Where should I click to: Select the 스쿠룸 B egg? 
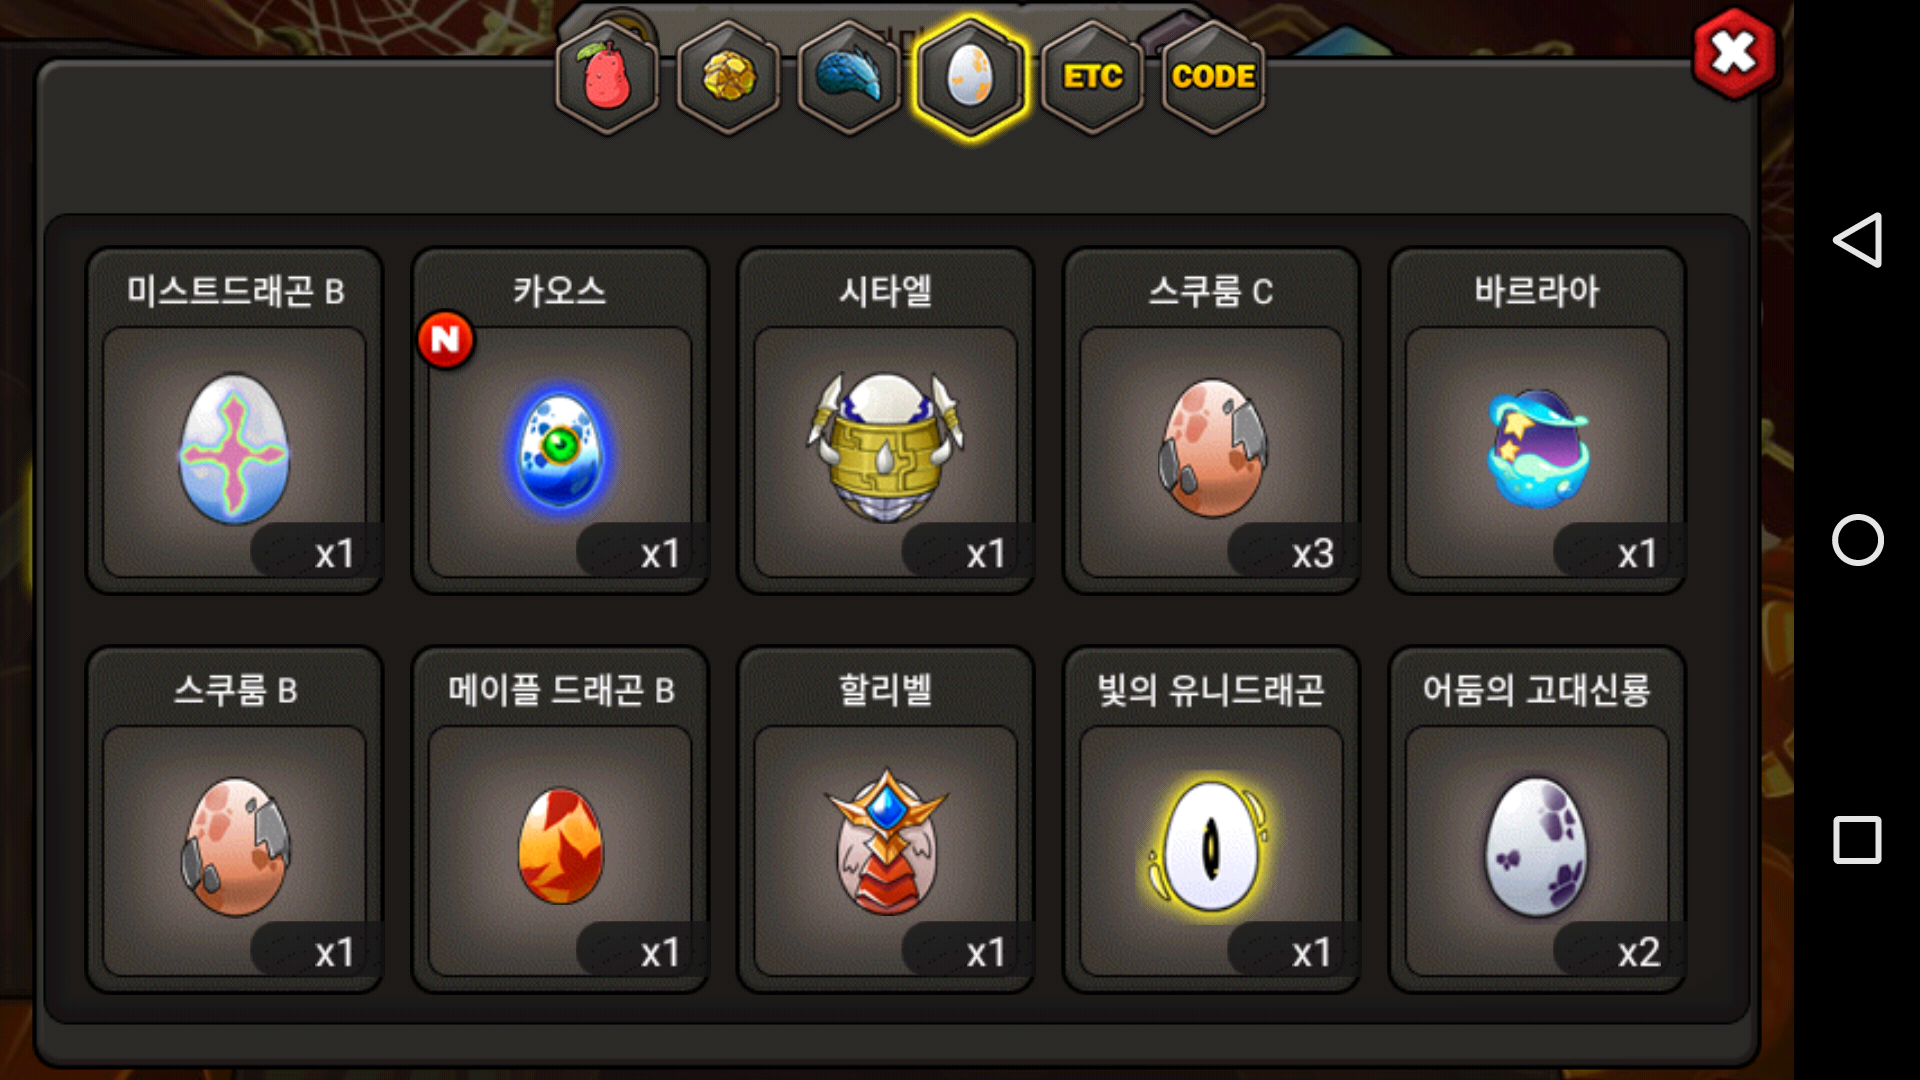(235, 820)
